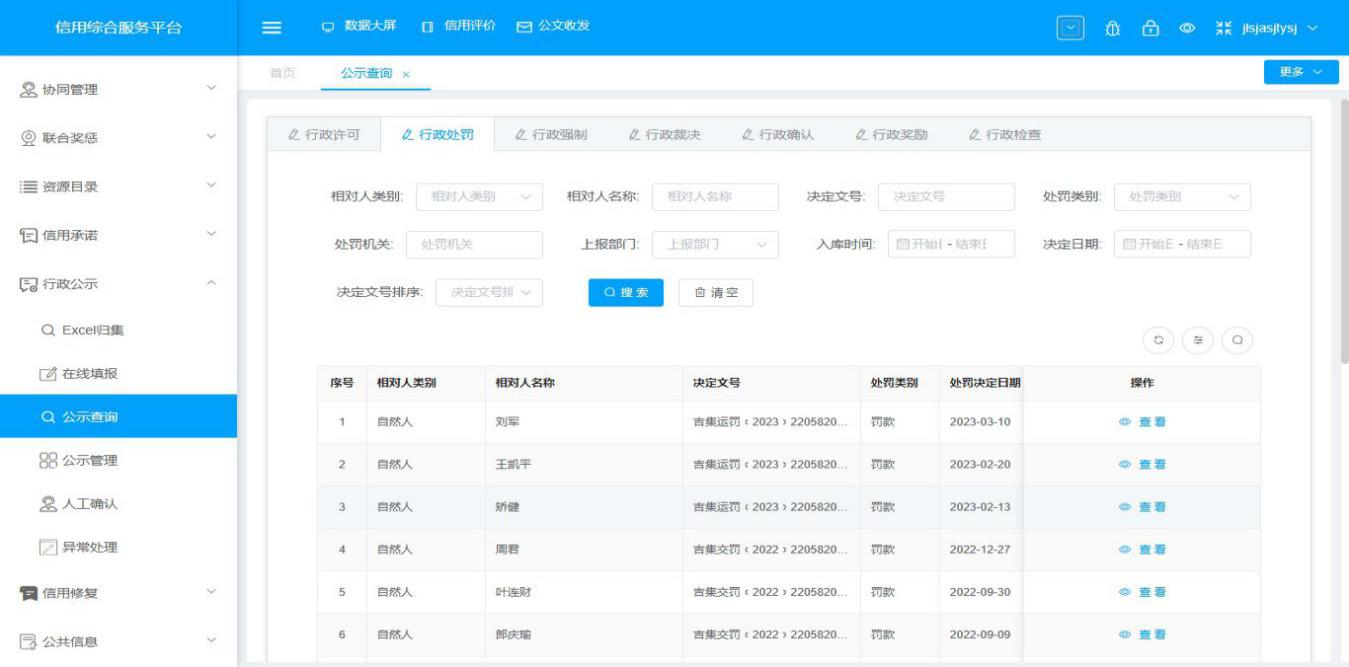Expand the 上报部门 dropdown
The height and width of the screenshot is (667, 1349).
pos(715,245)
